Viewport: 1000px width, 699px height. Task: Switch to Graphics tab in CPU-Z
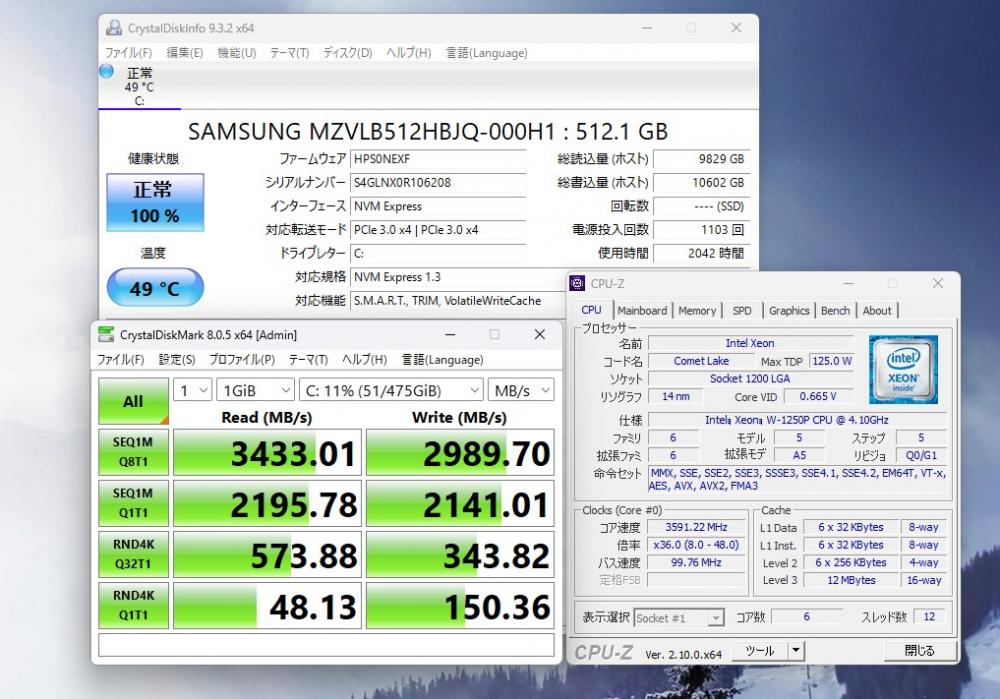[x=789, y=311]
